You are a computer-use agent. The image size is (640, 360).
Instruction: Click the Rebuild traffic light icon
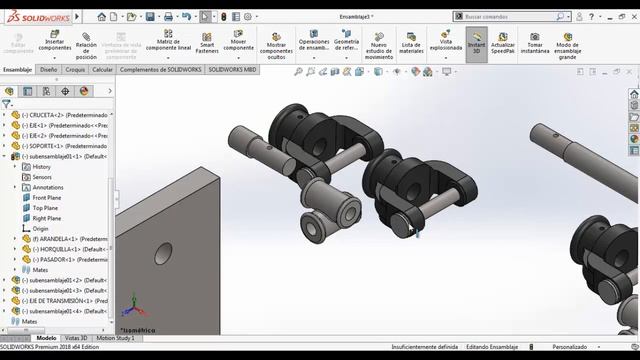coord(224,17)
